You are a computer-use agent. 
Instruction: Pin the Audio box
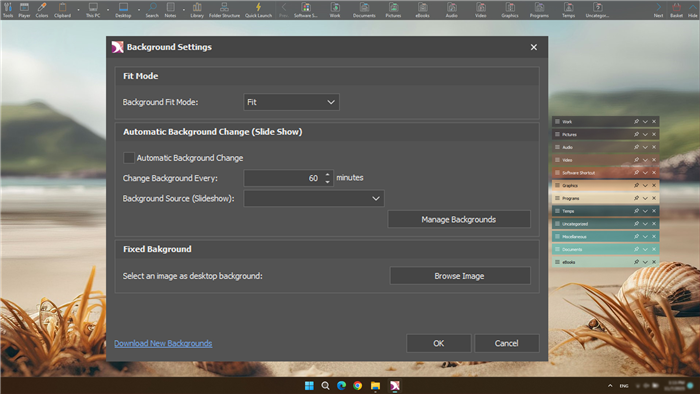coord(636,147)
